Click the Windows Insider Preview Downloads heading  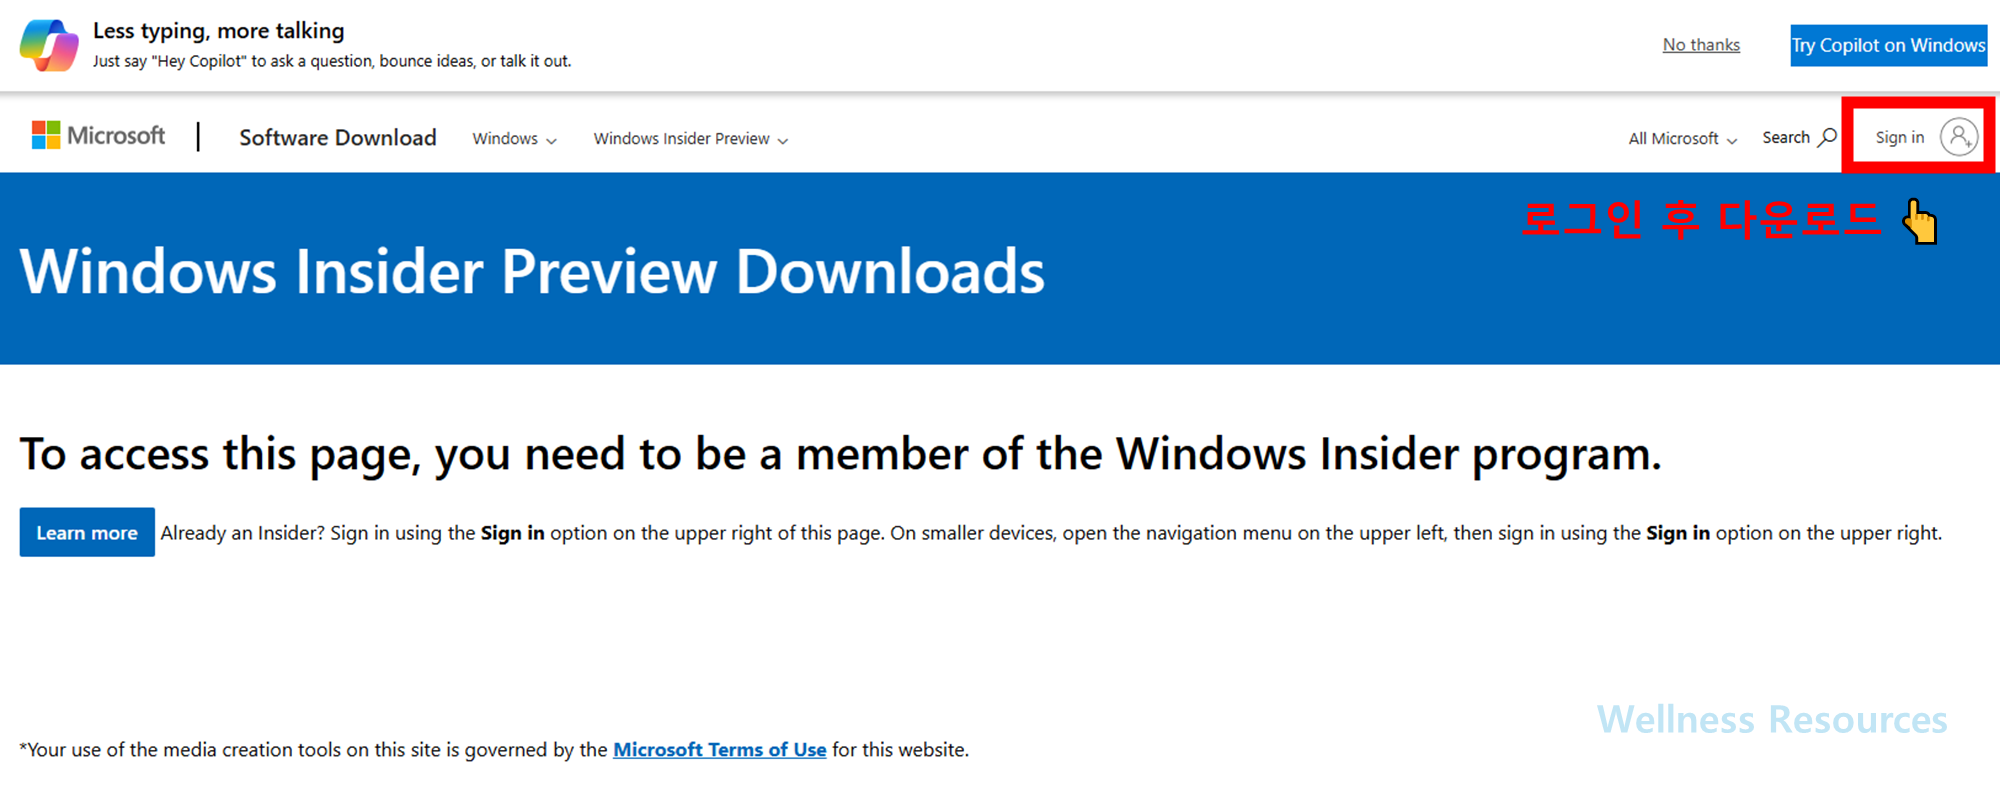(x=532, y=271)
